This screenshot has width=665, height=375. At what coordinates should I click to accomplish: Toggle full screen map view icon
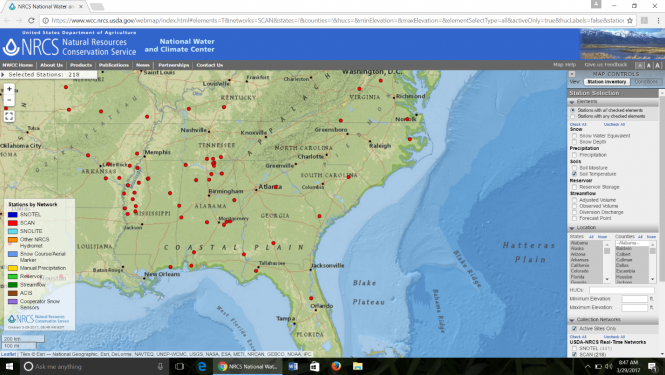coord(9,116)
